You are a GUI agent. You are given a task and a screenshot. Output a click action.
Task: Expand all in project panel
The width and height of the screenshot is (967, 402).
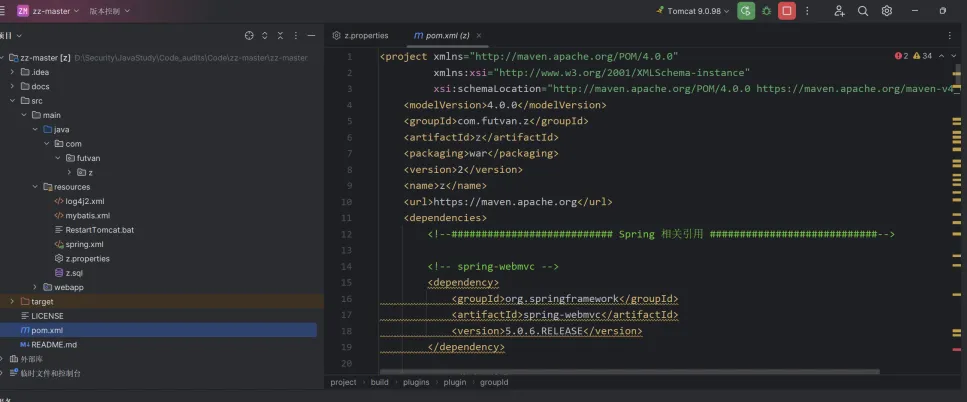265,36
